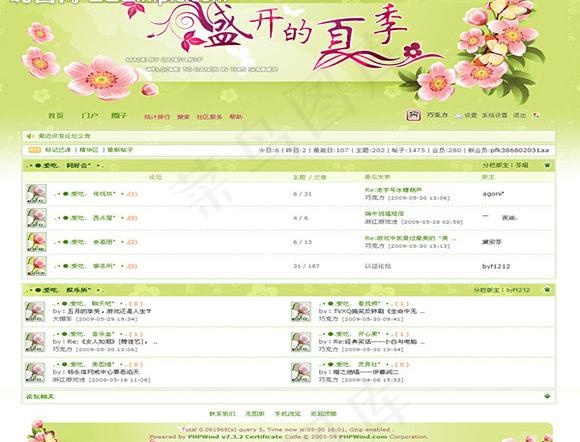
Task: Click the message icon before 设置
Action: 458,116
